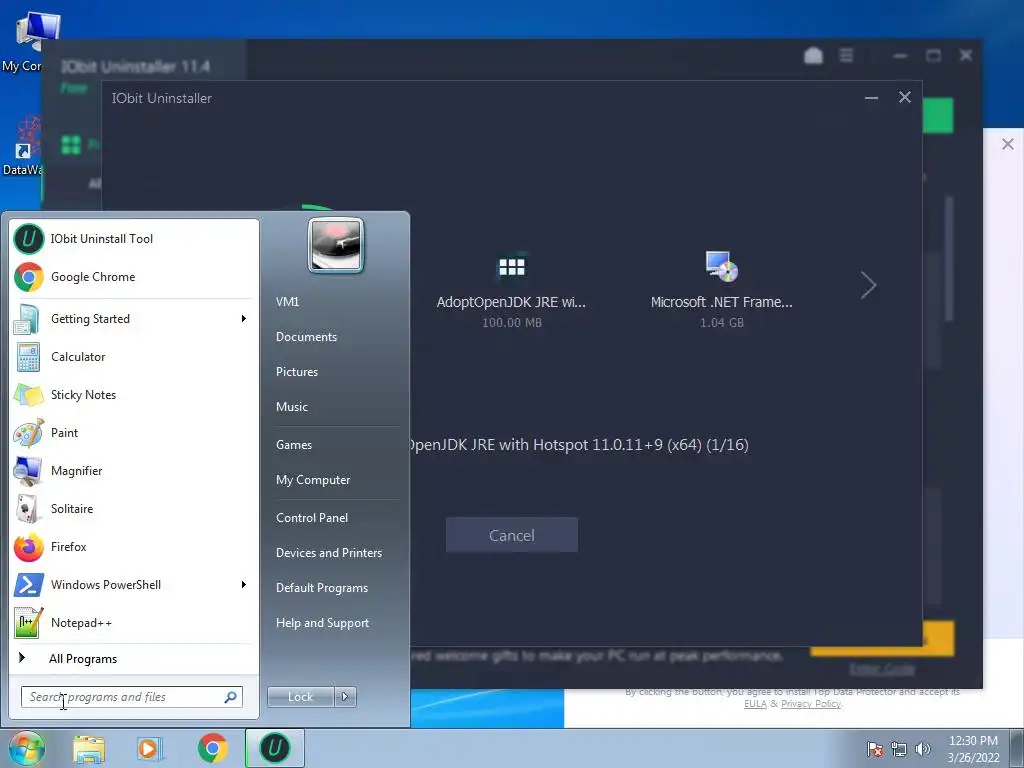Screen dimensions: 1024x768
Task: Open Getting Started entry
Action: click(x=134, y=319)
